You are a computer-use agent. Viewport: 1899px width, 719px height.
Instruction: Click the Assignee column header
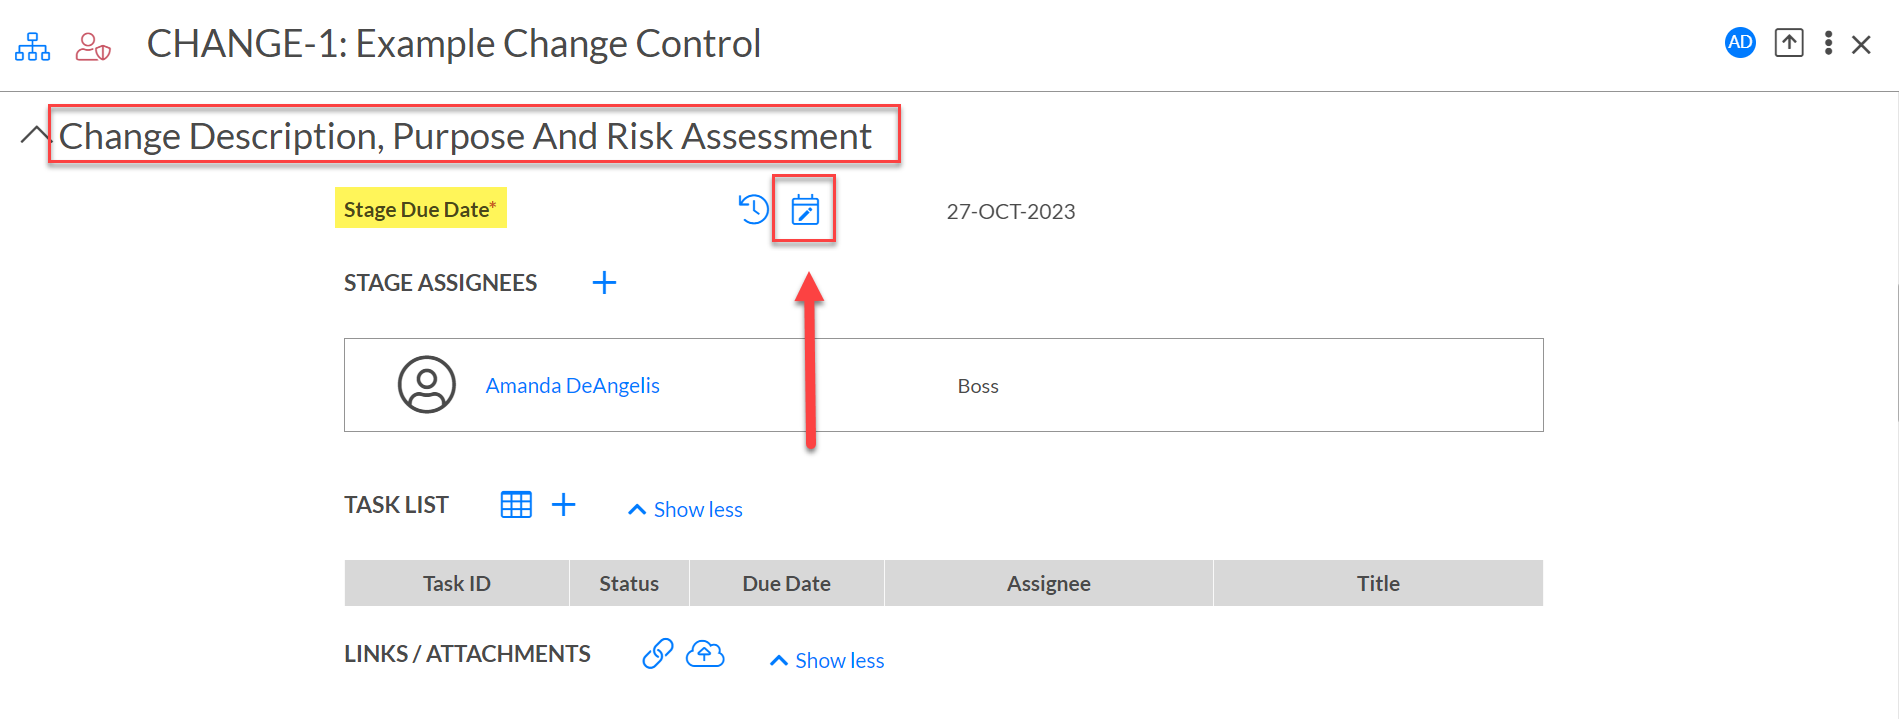coord(1049,583)
